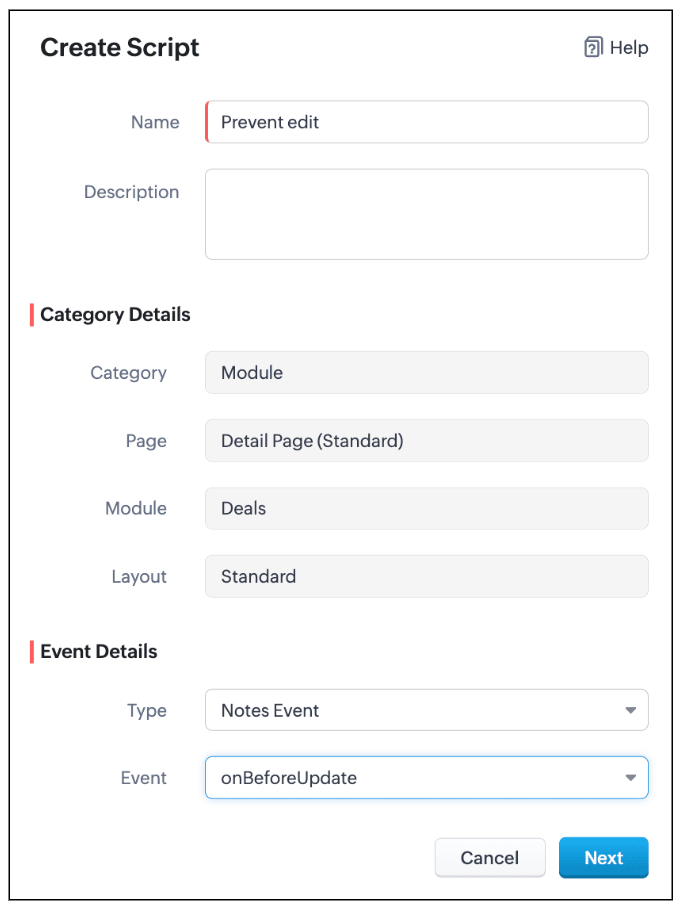This screenshot has width=684, height=912.
Task: Click the Type dropdown arrow icon
Action: point(630,711)
